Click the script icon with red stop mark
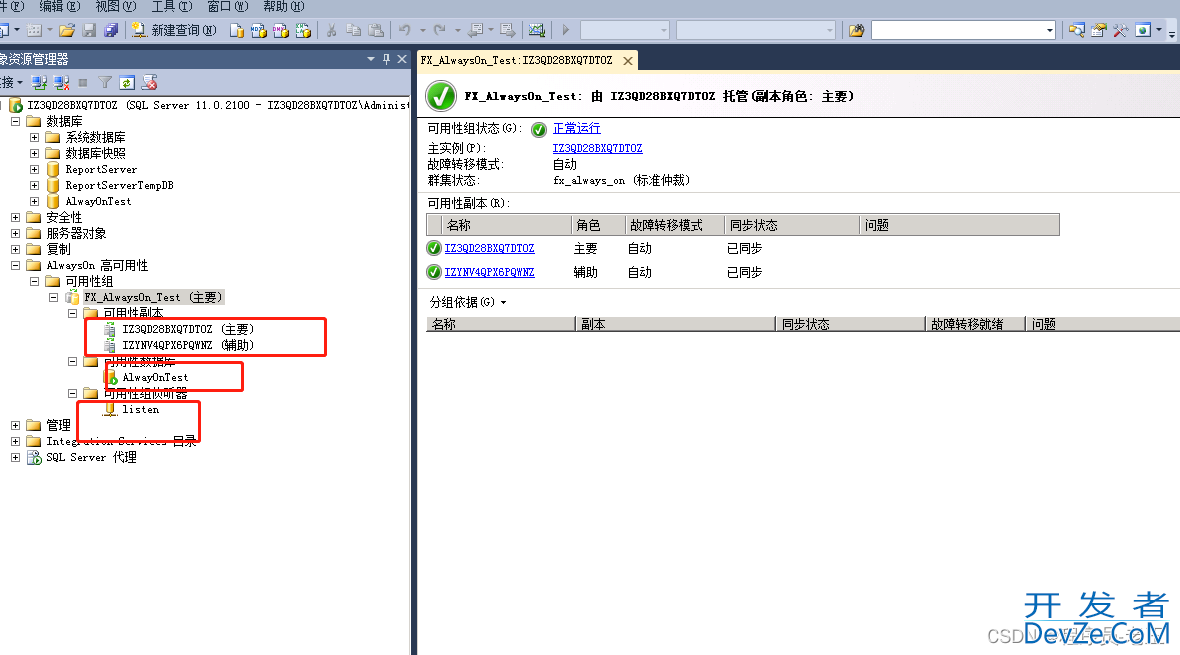 (x=150, y=83)
